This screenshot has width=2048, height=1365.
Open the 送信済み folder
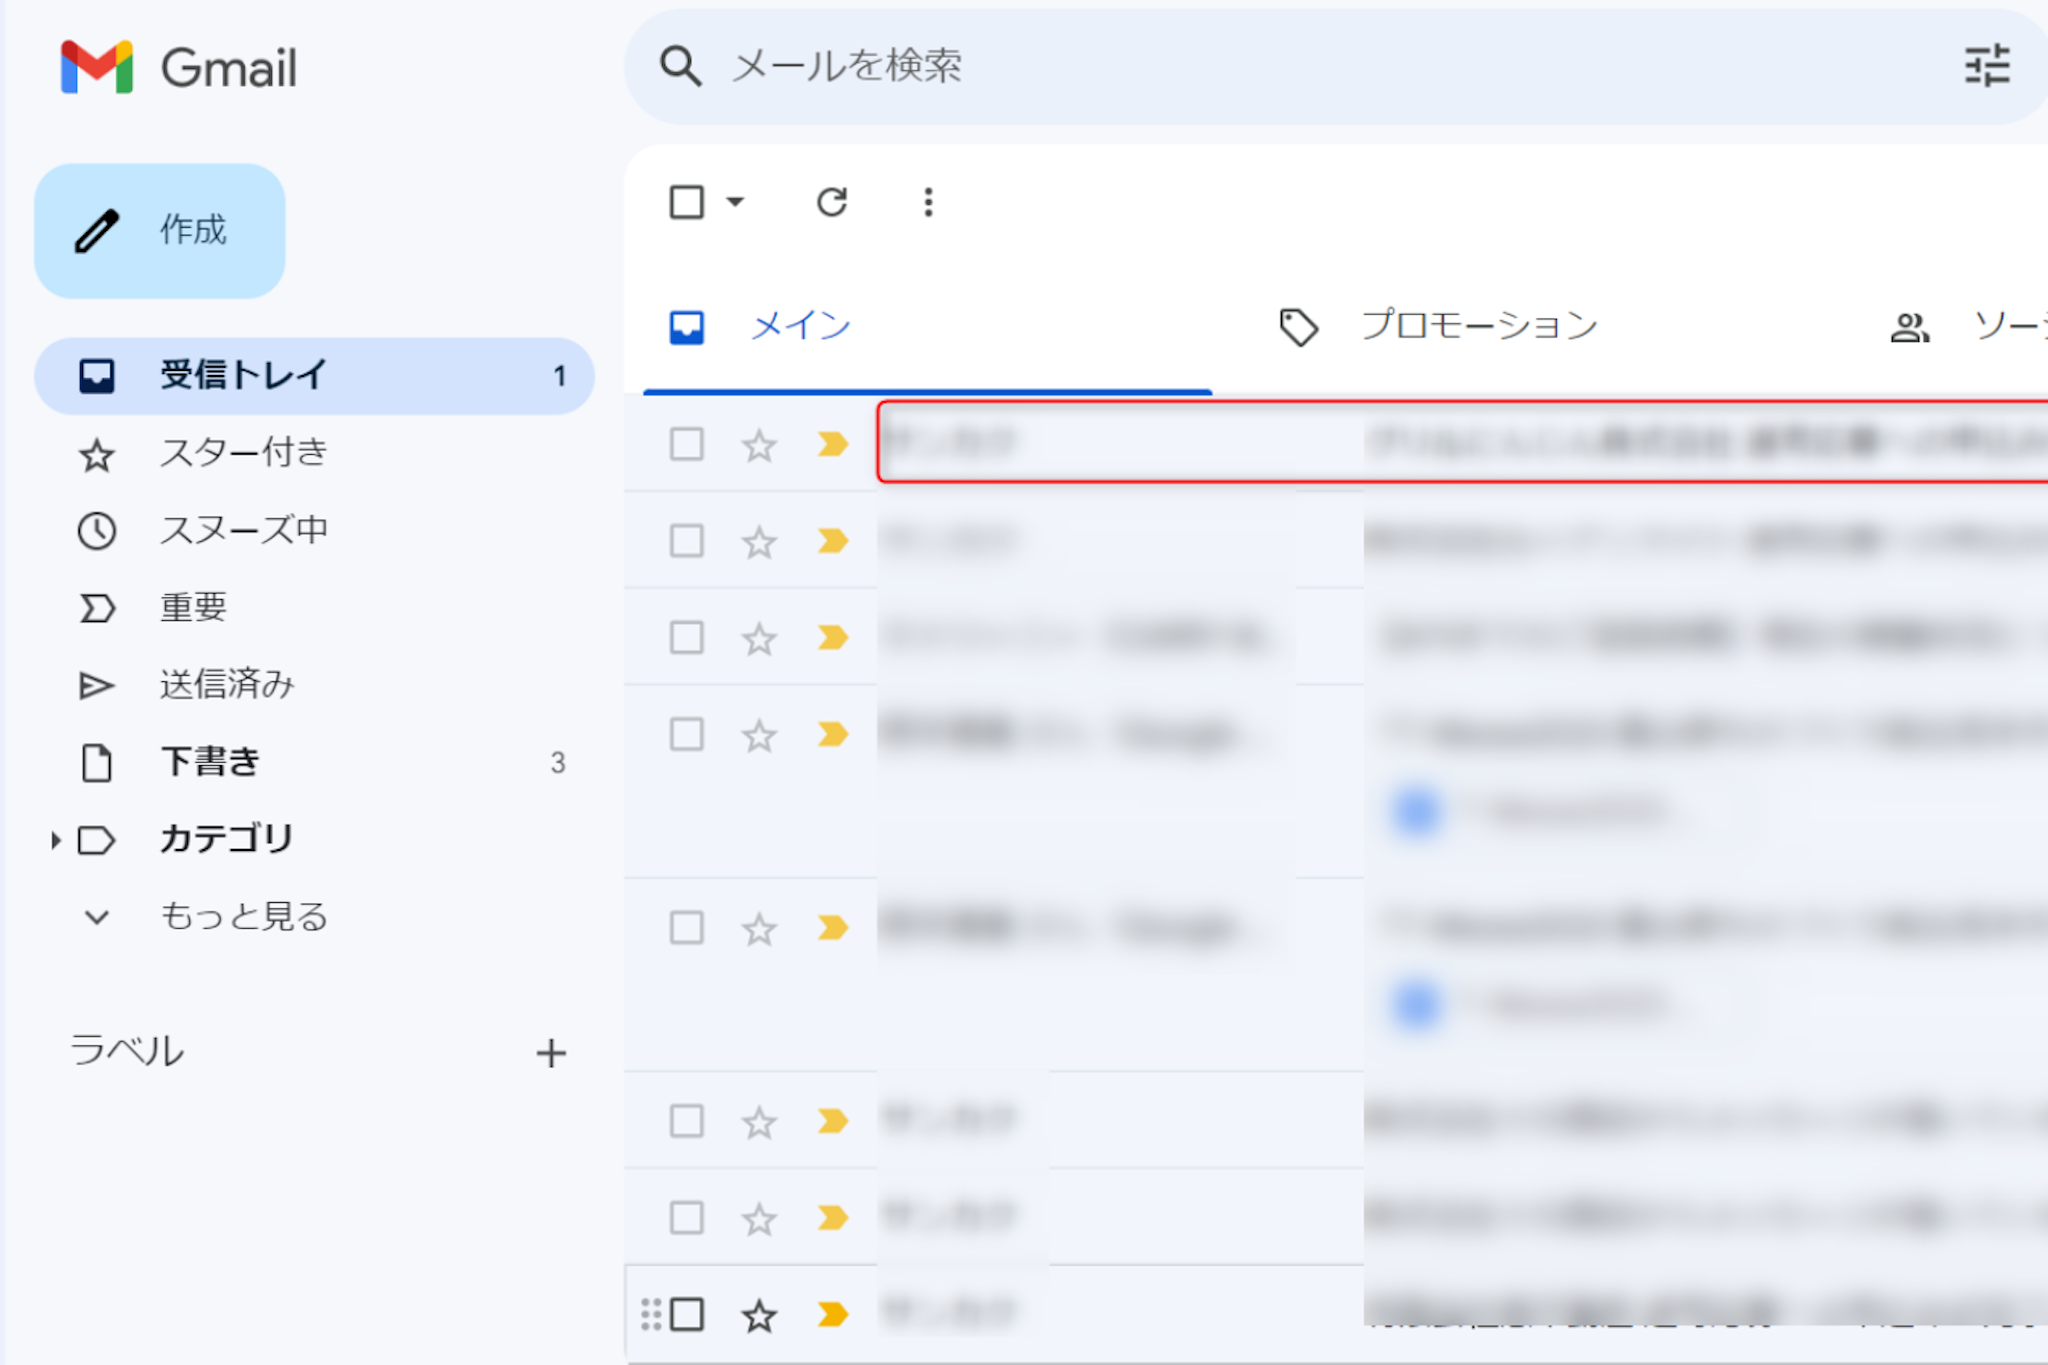(x=227, y=685)
